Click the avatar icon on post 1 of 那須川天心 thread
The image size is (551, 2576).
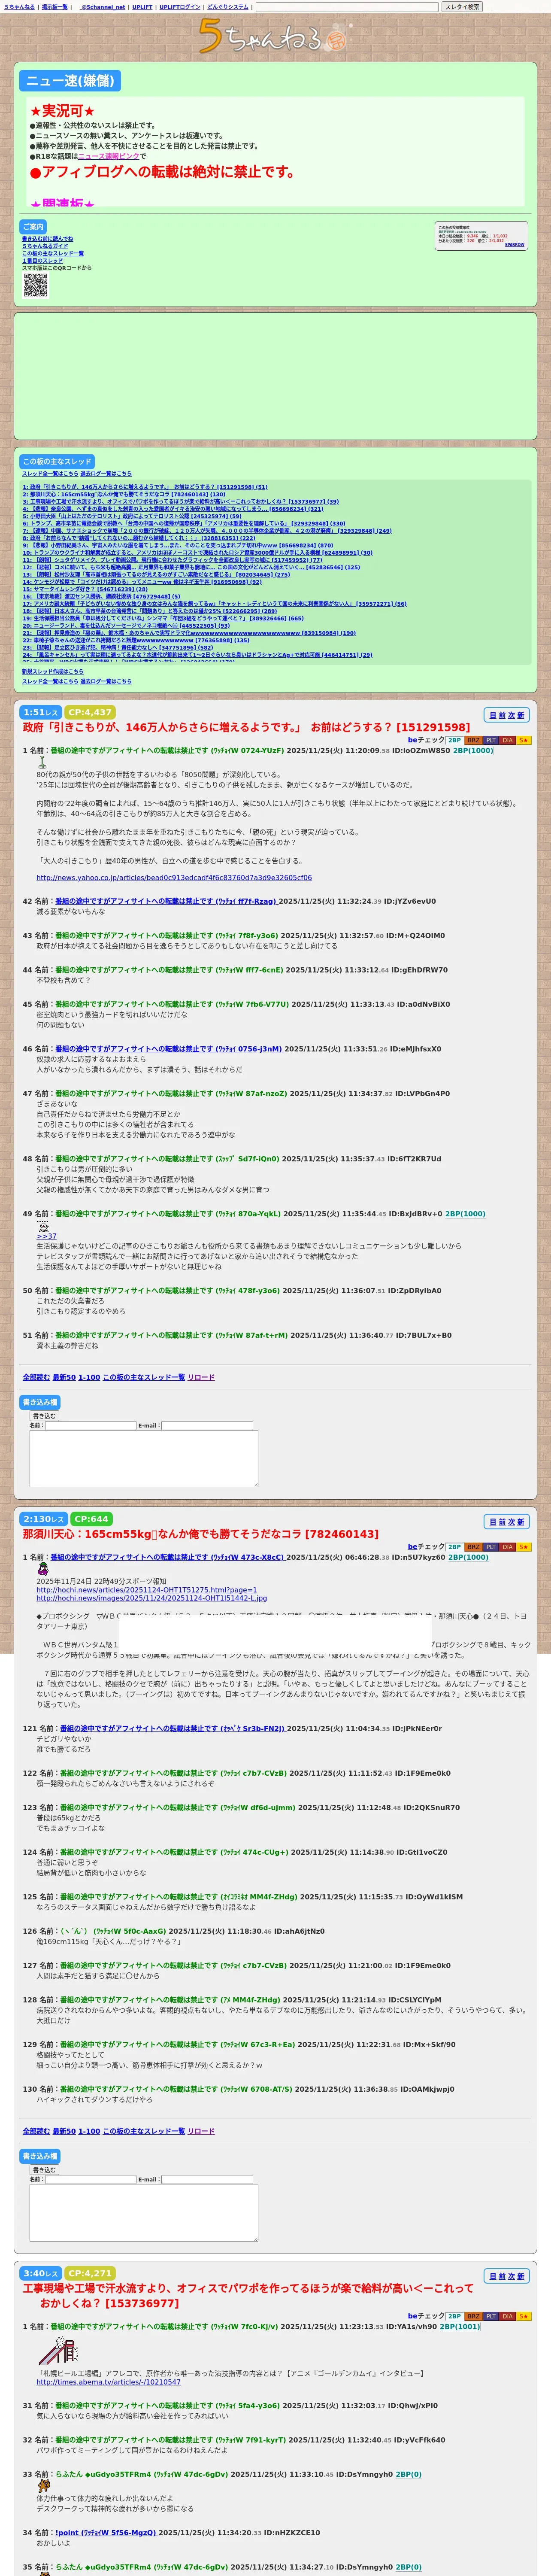point(43,1569)
